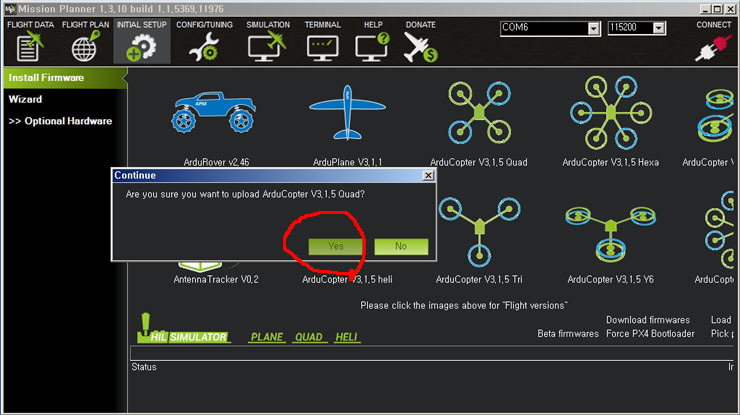Open the Help monitor icon
740x415 pixels.
tap(372, 47)
